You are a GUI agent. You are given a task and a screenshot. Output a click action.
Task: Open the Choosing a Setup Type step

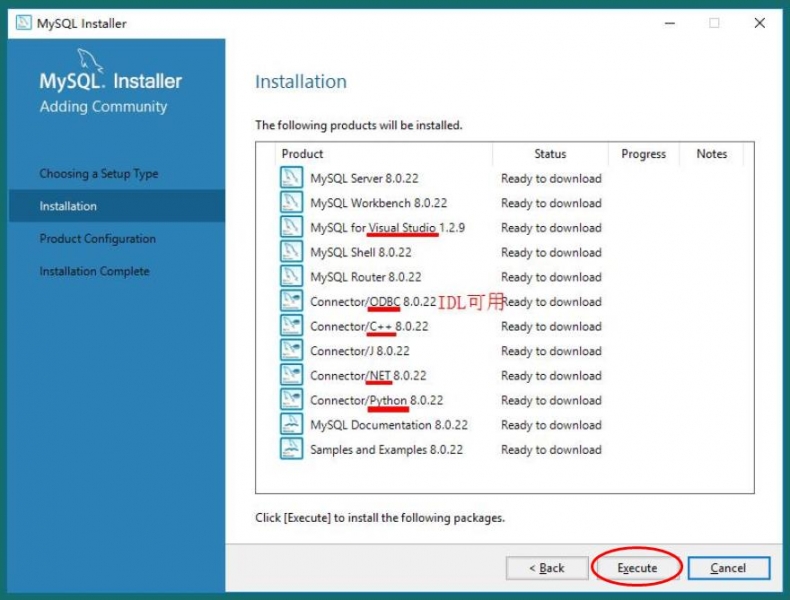99,174
